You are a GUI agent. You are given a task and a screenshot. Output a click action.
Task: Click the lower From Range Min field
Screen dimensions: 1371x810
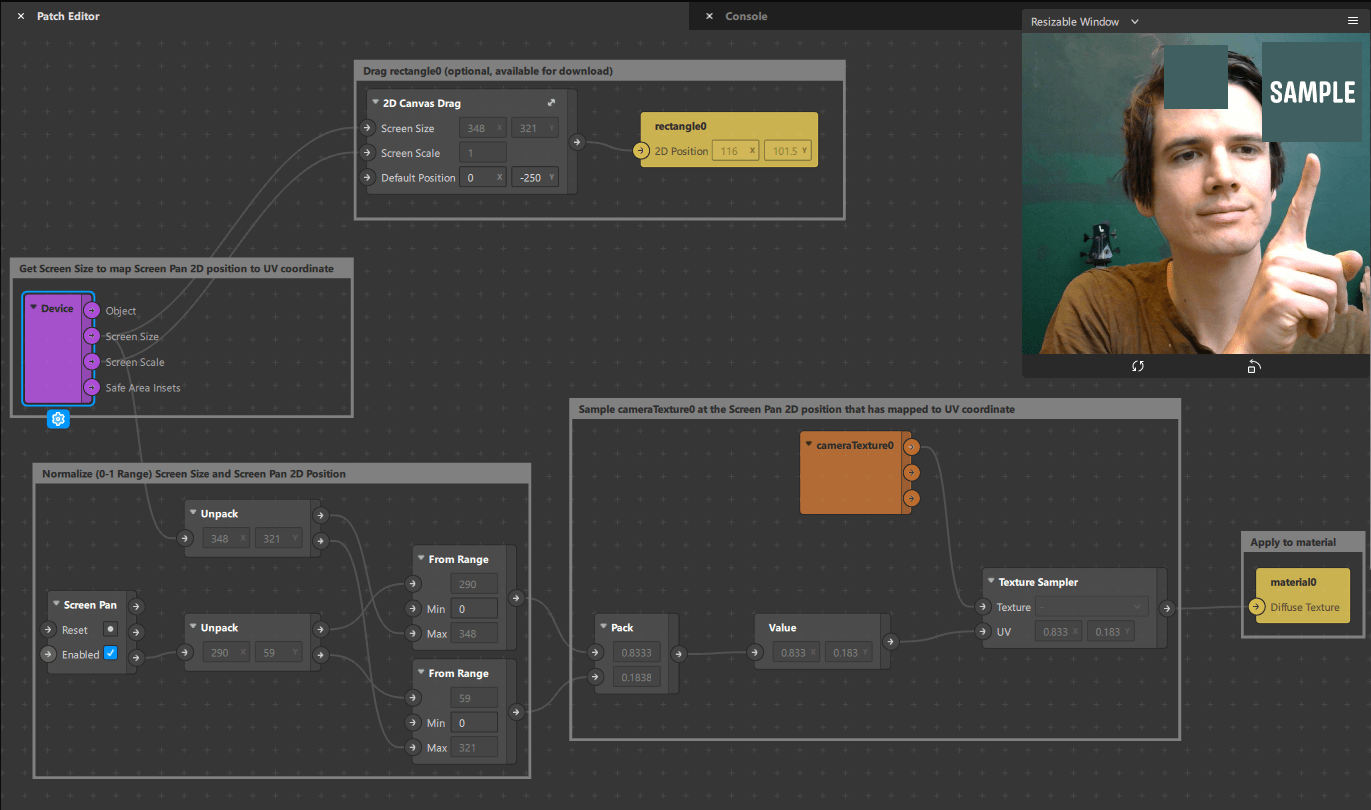[474, 722]
